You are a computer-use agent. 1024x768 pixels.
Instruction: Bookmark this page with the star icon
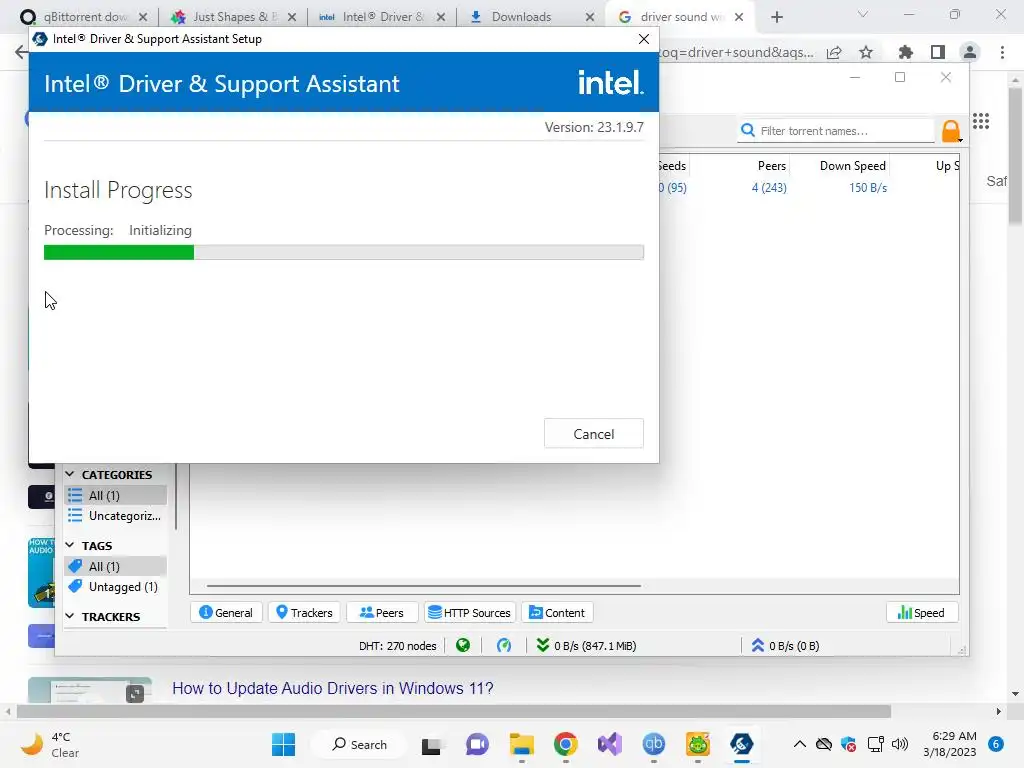(x=866, y=52)
